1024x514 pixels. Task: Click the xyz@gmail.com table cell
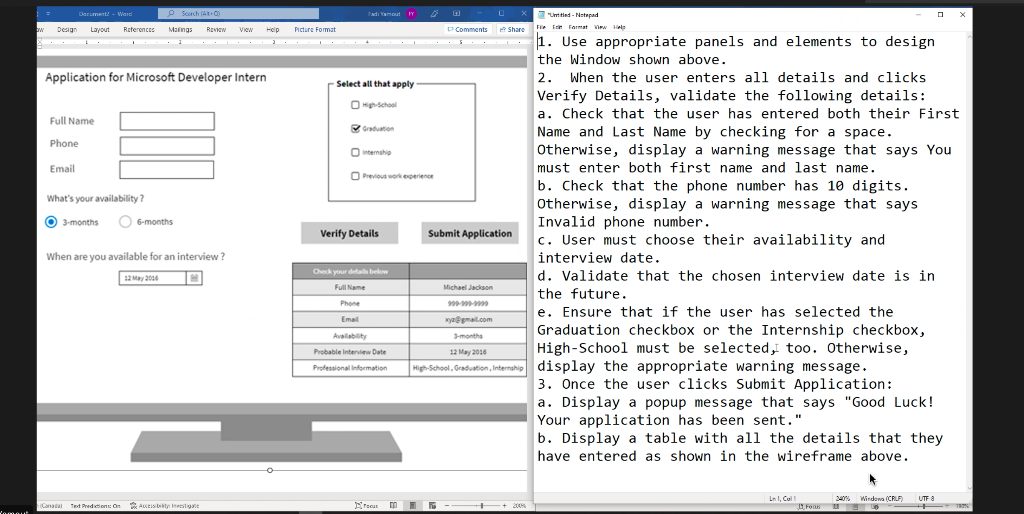click(x=468, y=319)
